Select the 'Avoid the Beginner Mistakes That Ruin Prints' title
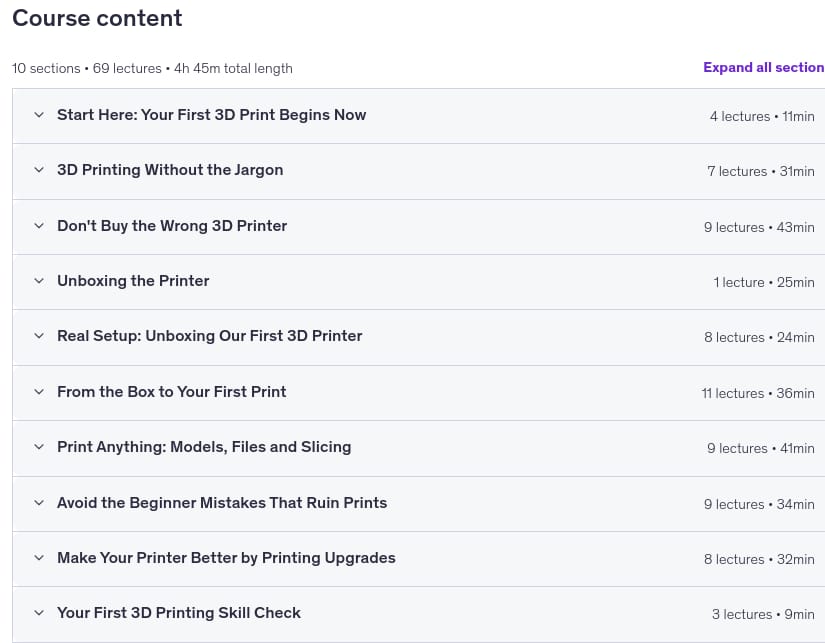Image resolution: width=825 pixels, height=643 pixels. (222, 503)
